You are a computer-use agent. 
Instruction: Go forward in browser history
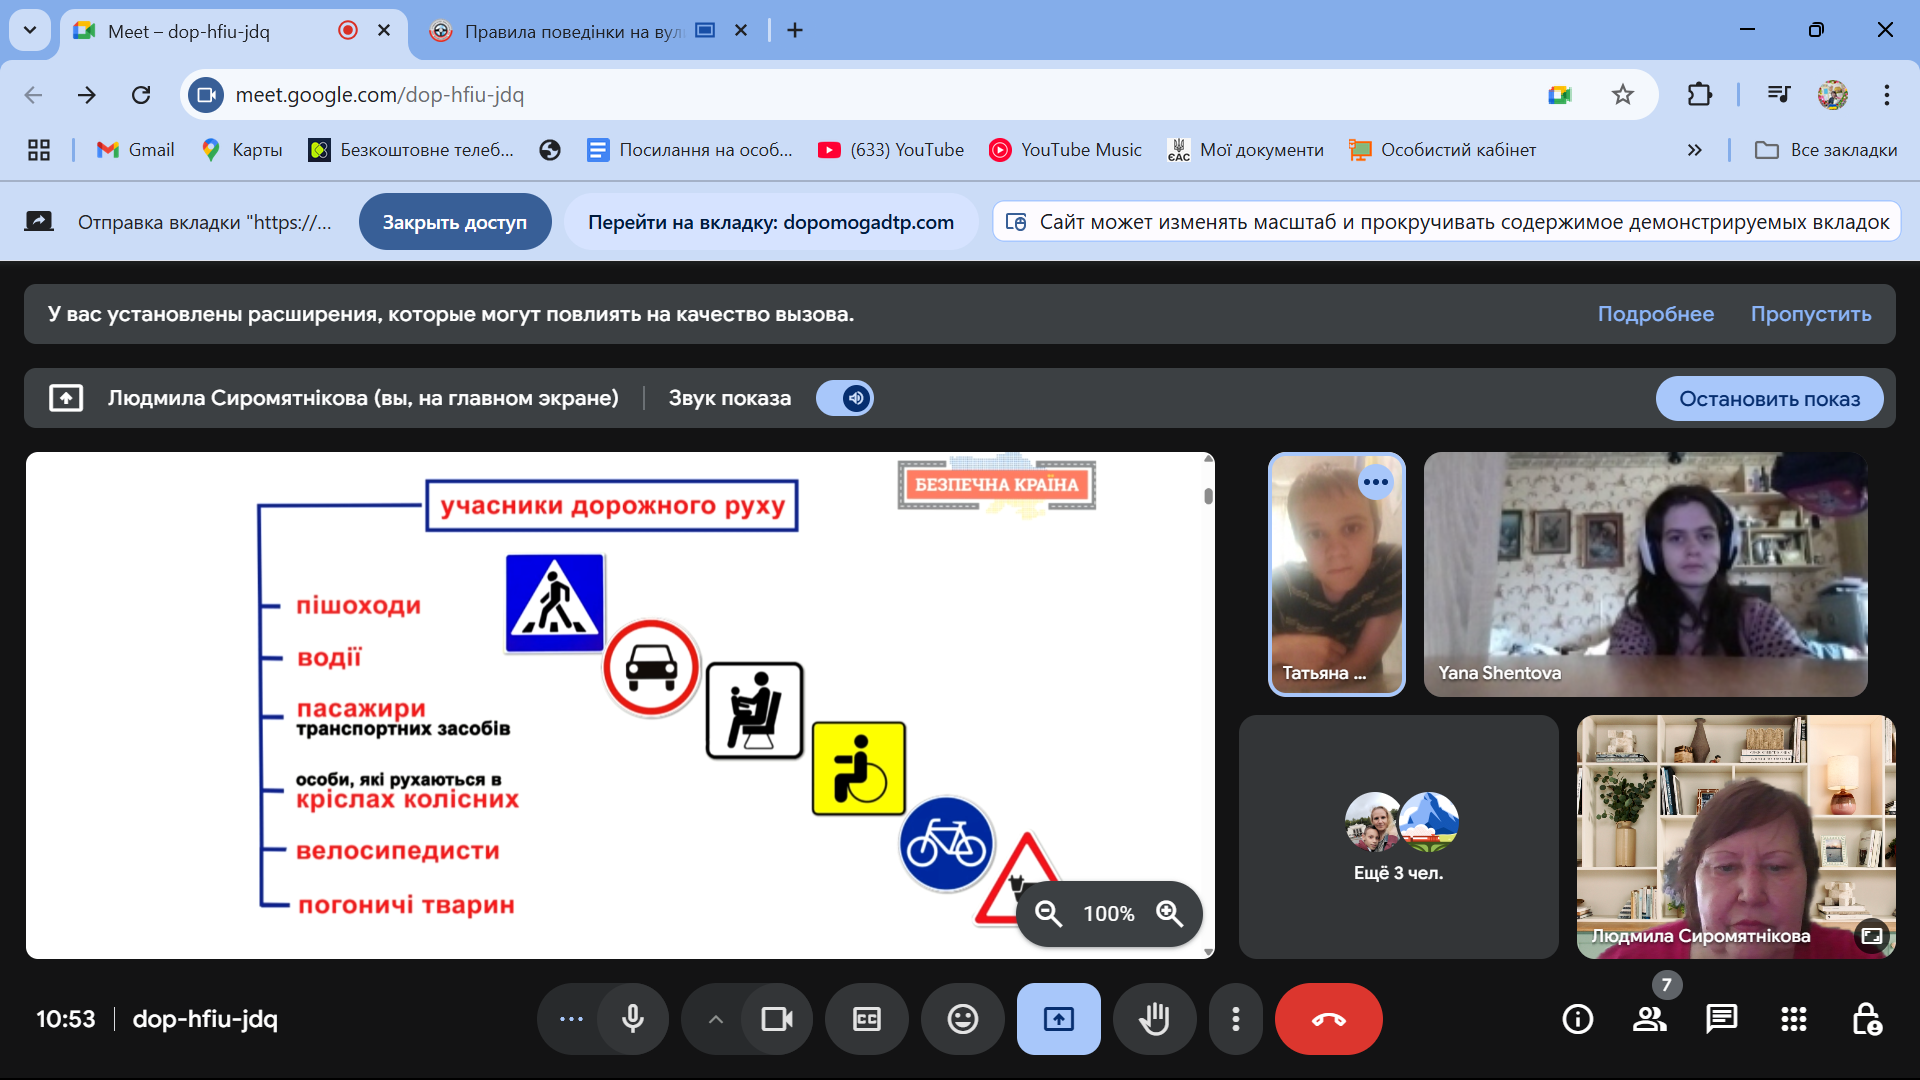87,95
